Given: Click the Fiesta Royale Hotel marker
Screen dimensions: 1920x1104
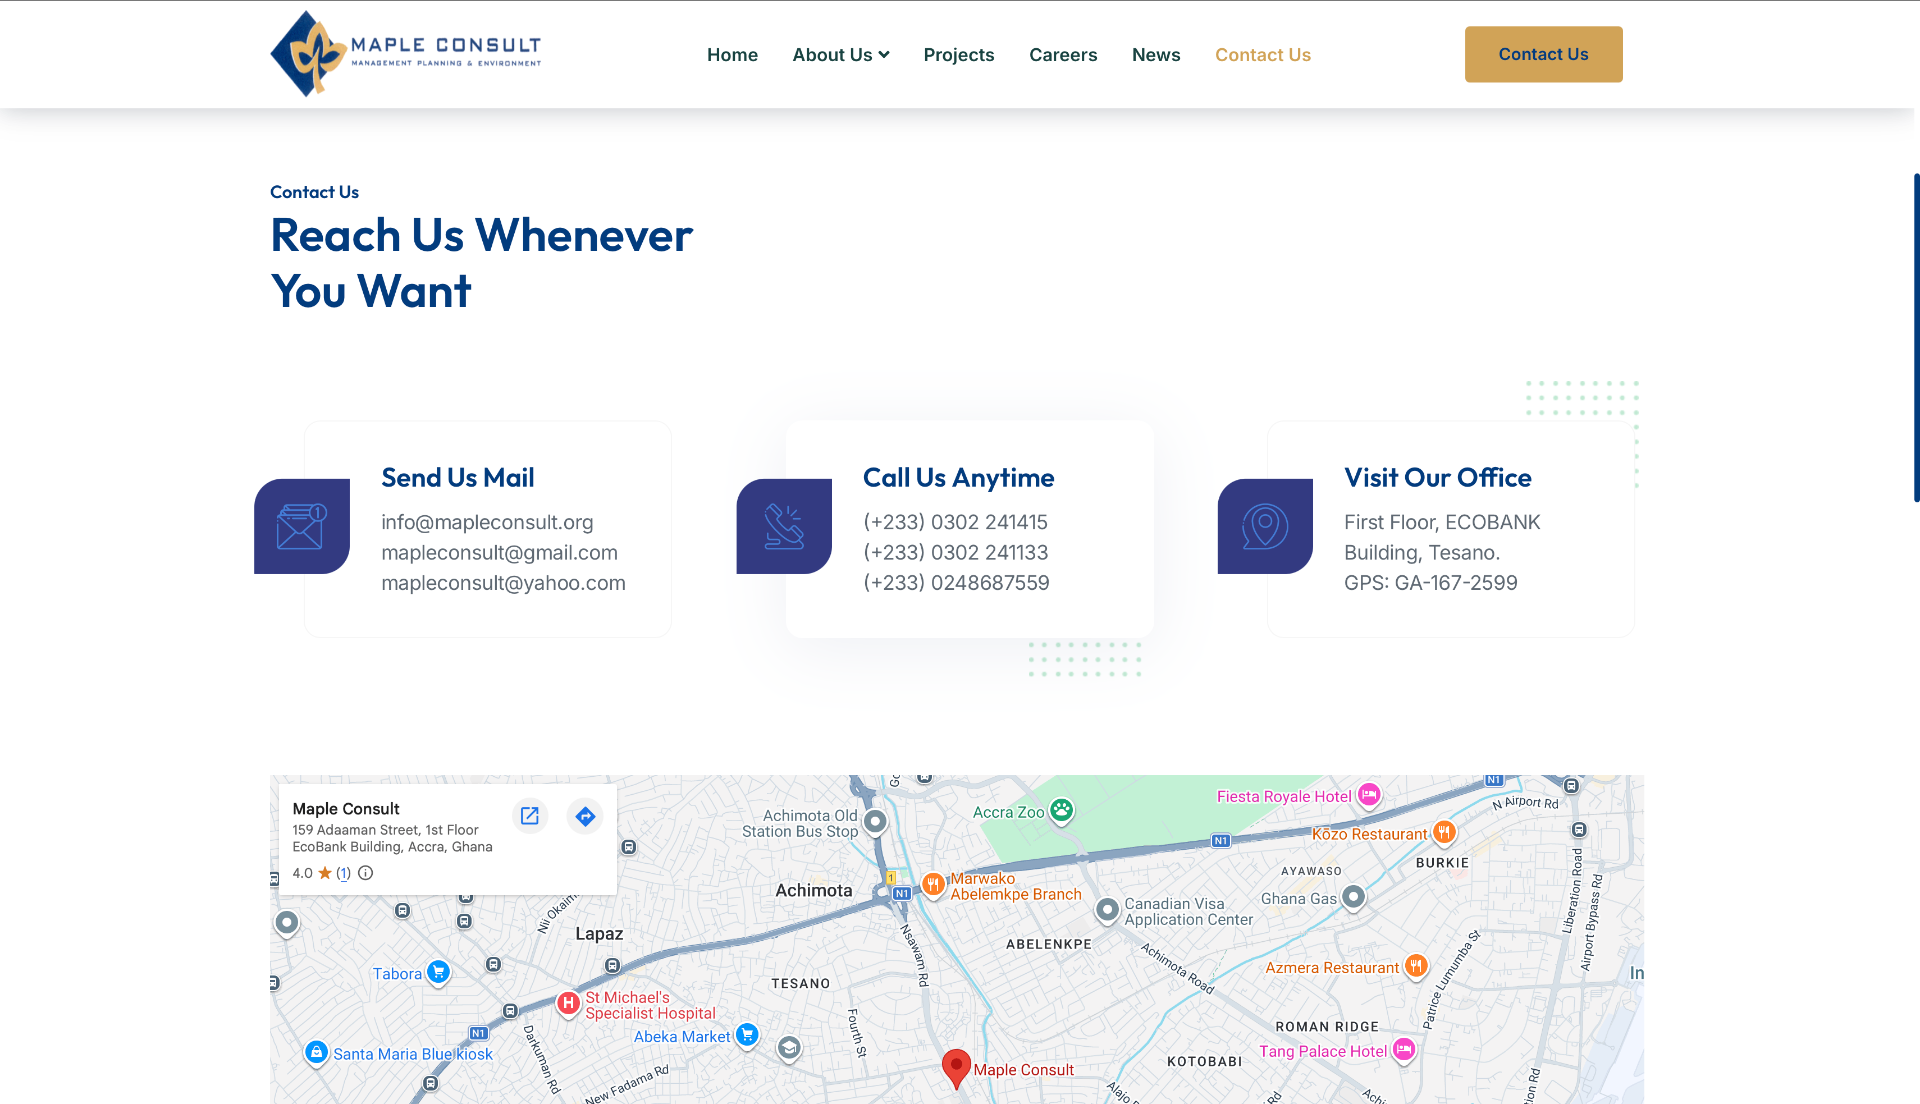Looking at the screenshot, I should point(1369,795).
